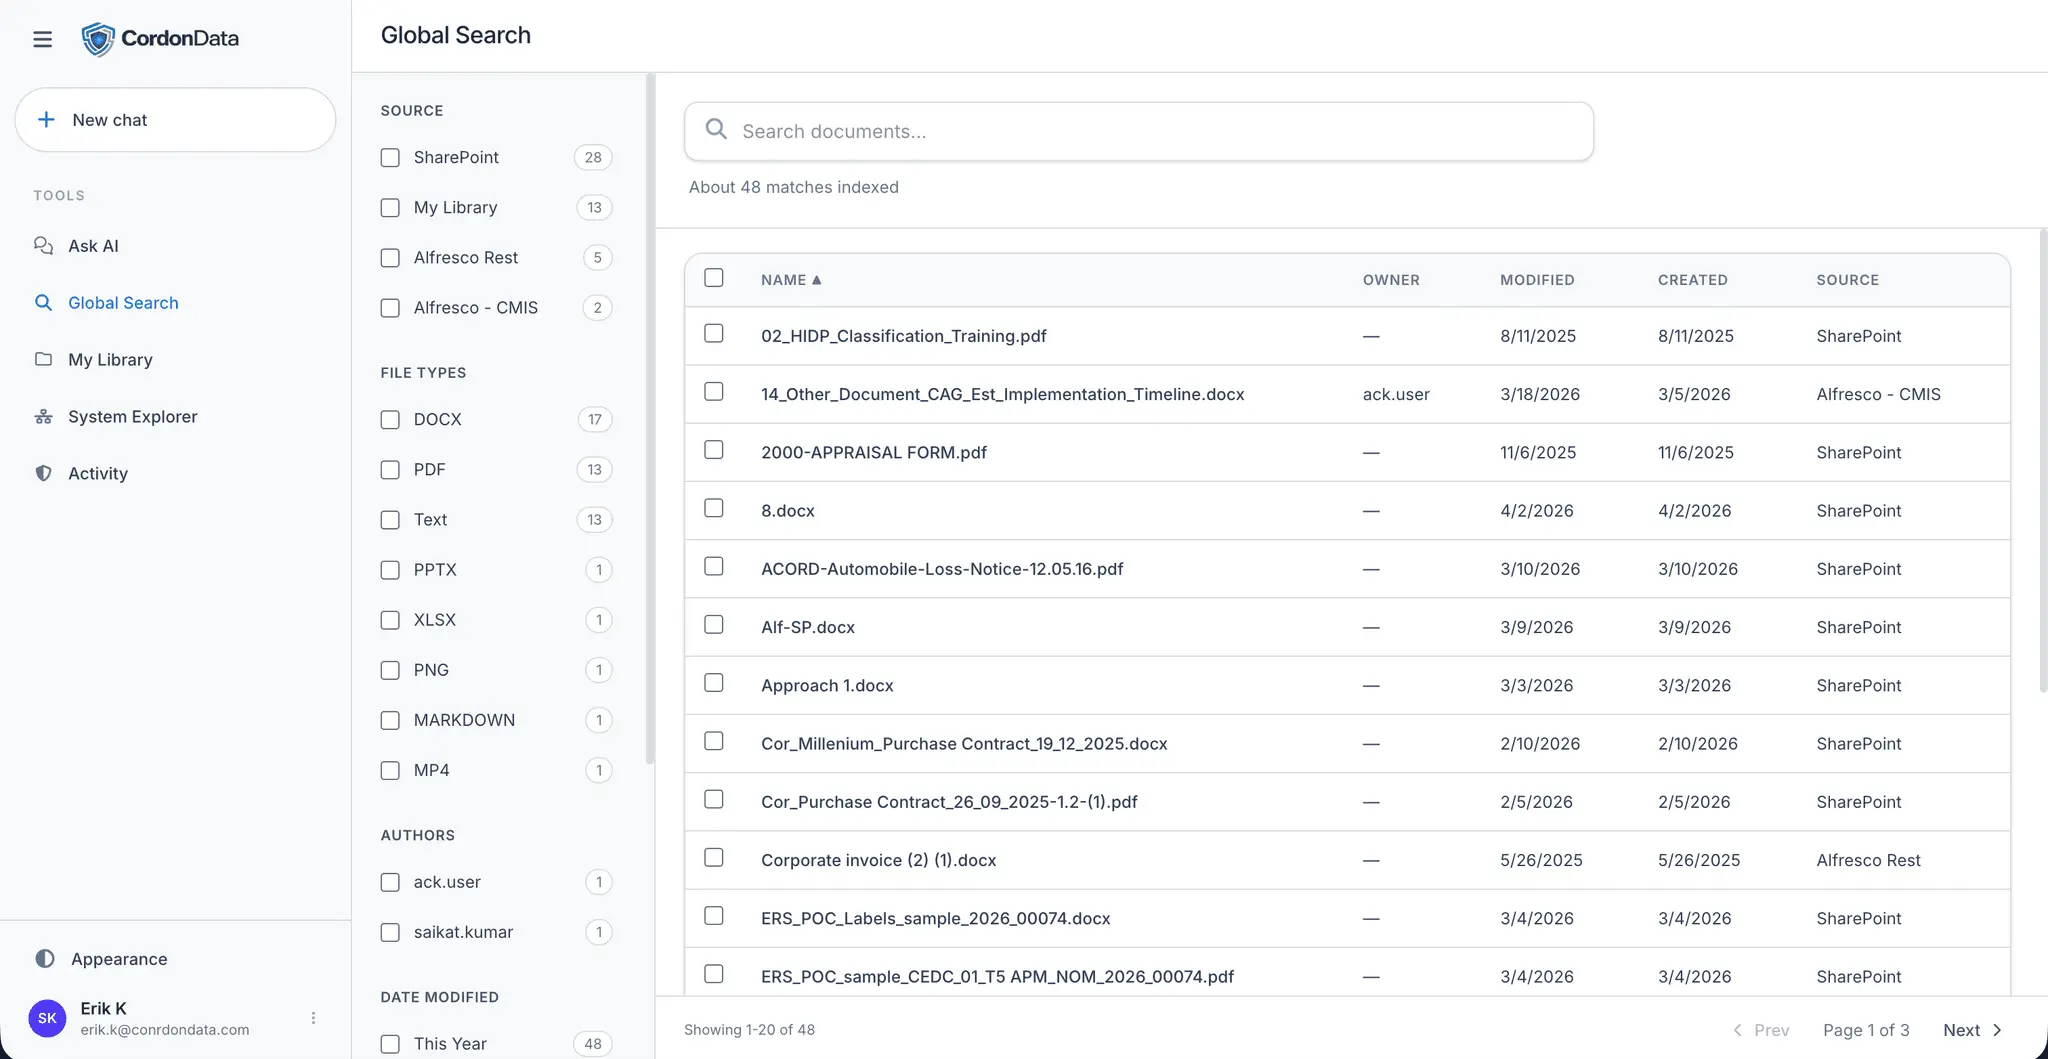
Task: Start a New chat
Action: [x=175, y=120]
